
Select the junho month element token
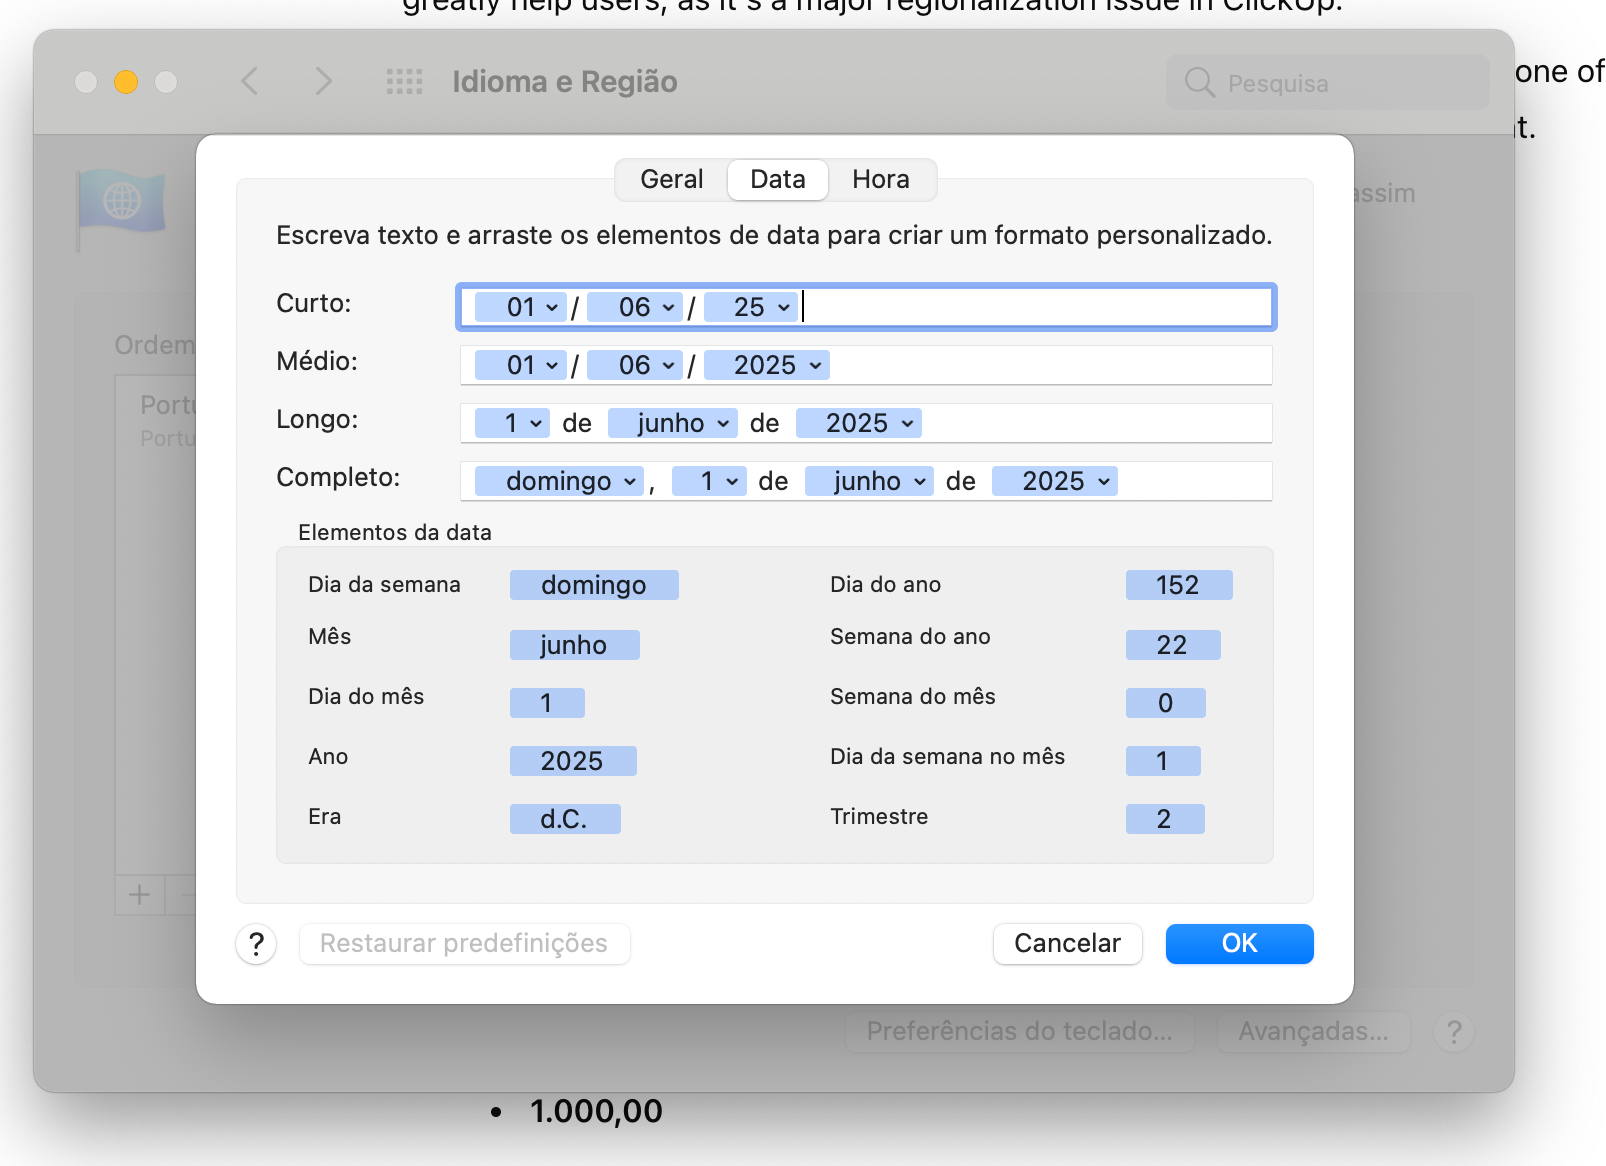574,645
